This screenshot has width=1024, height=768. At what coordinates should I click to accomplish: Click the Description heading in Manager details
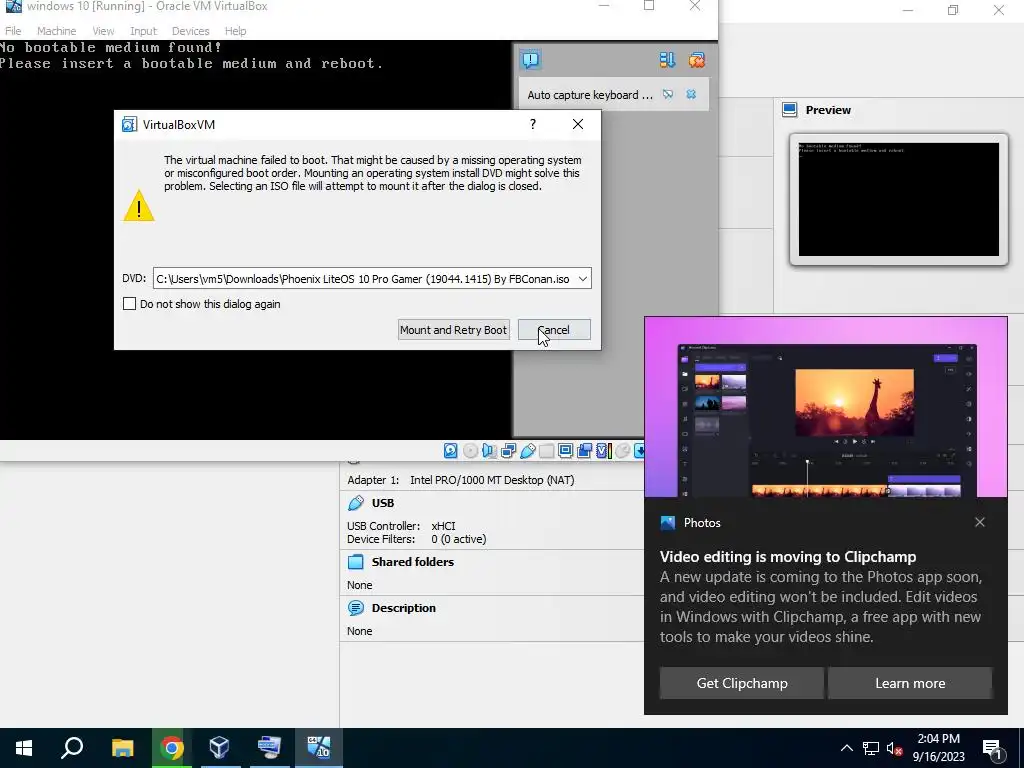[404, 608]
